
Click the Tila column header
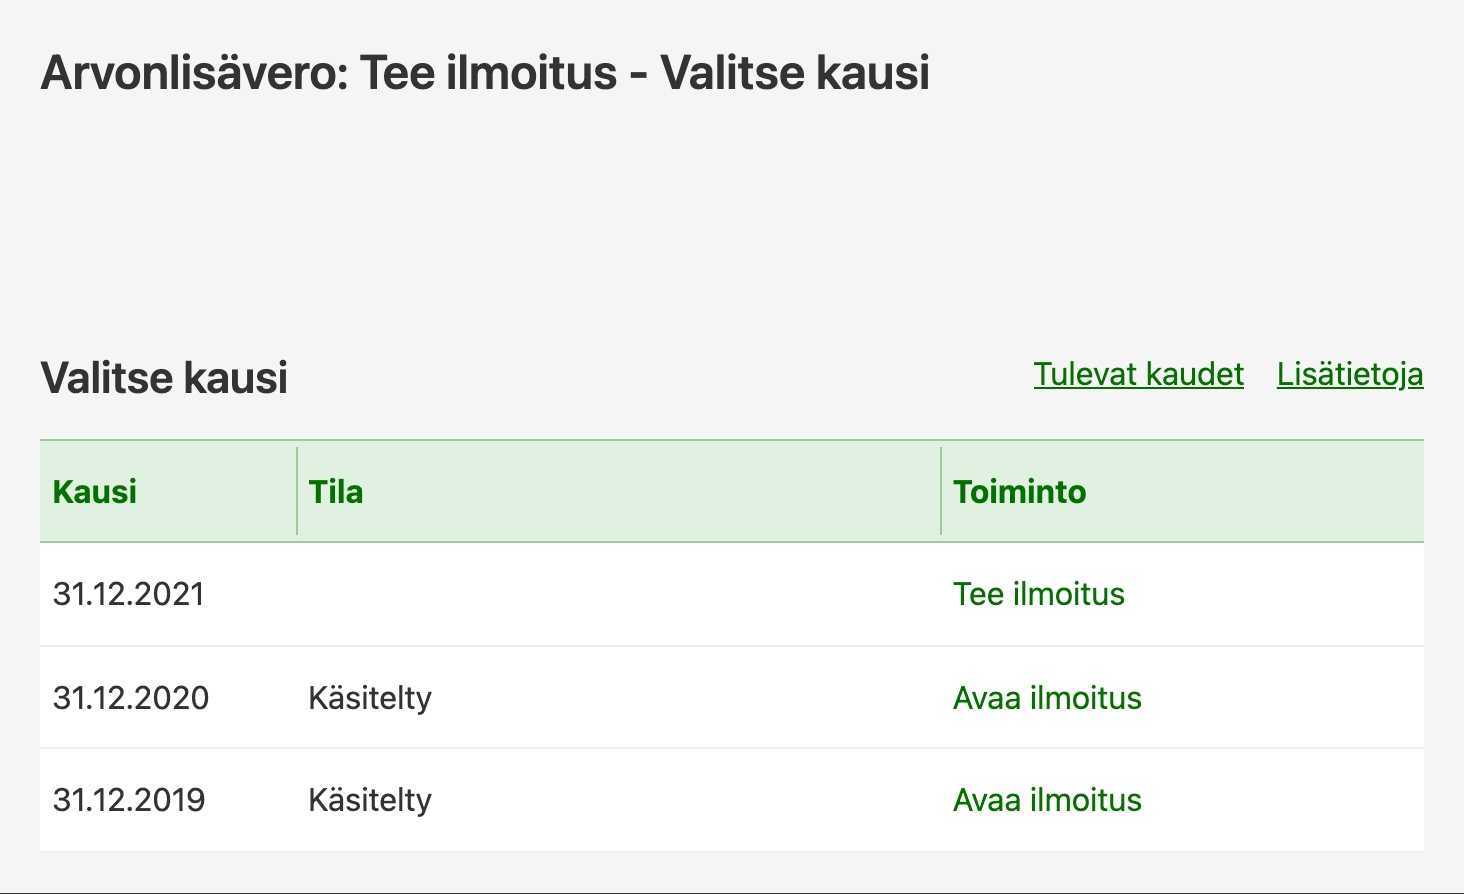[336, 492]
